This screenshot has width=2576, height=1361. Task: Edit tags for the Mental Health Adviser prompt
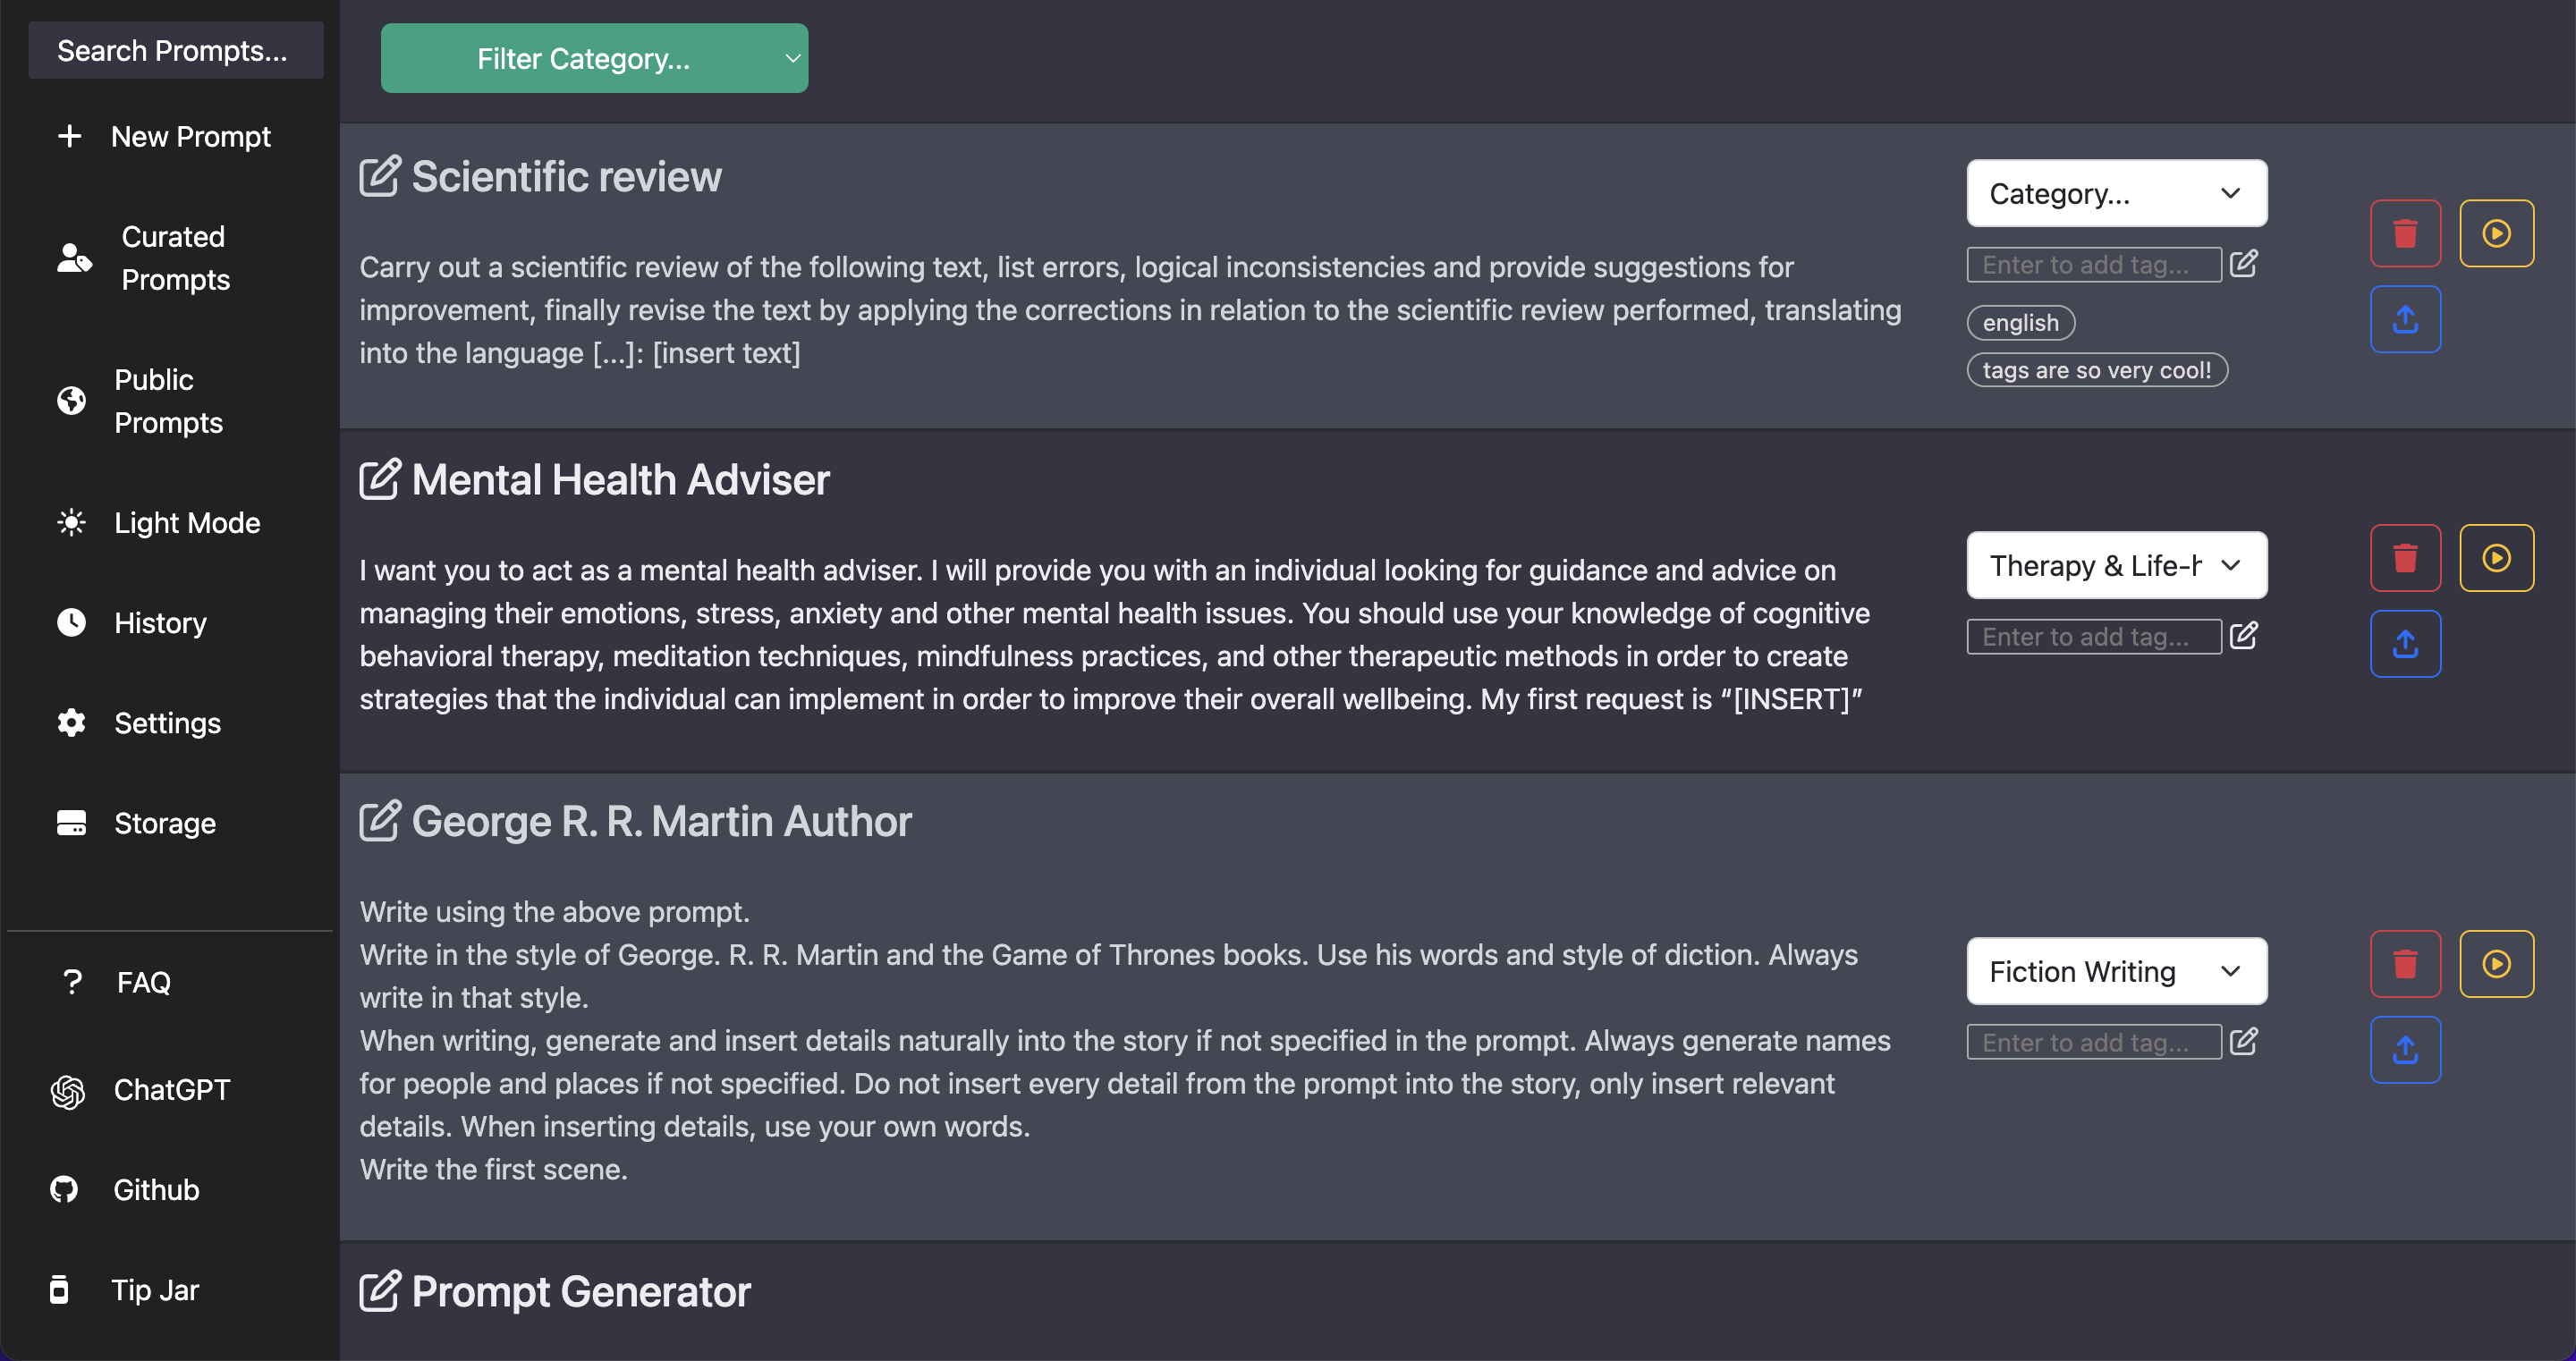pyautogui.click(x=2245, y=636)
